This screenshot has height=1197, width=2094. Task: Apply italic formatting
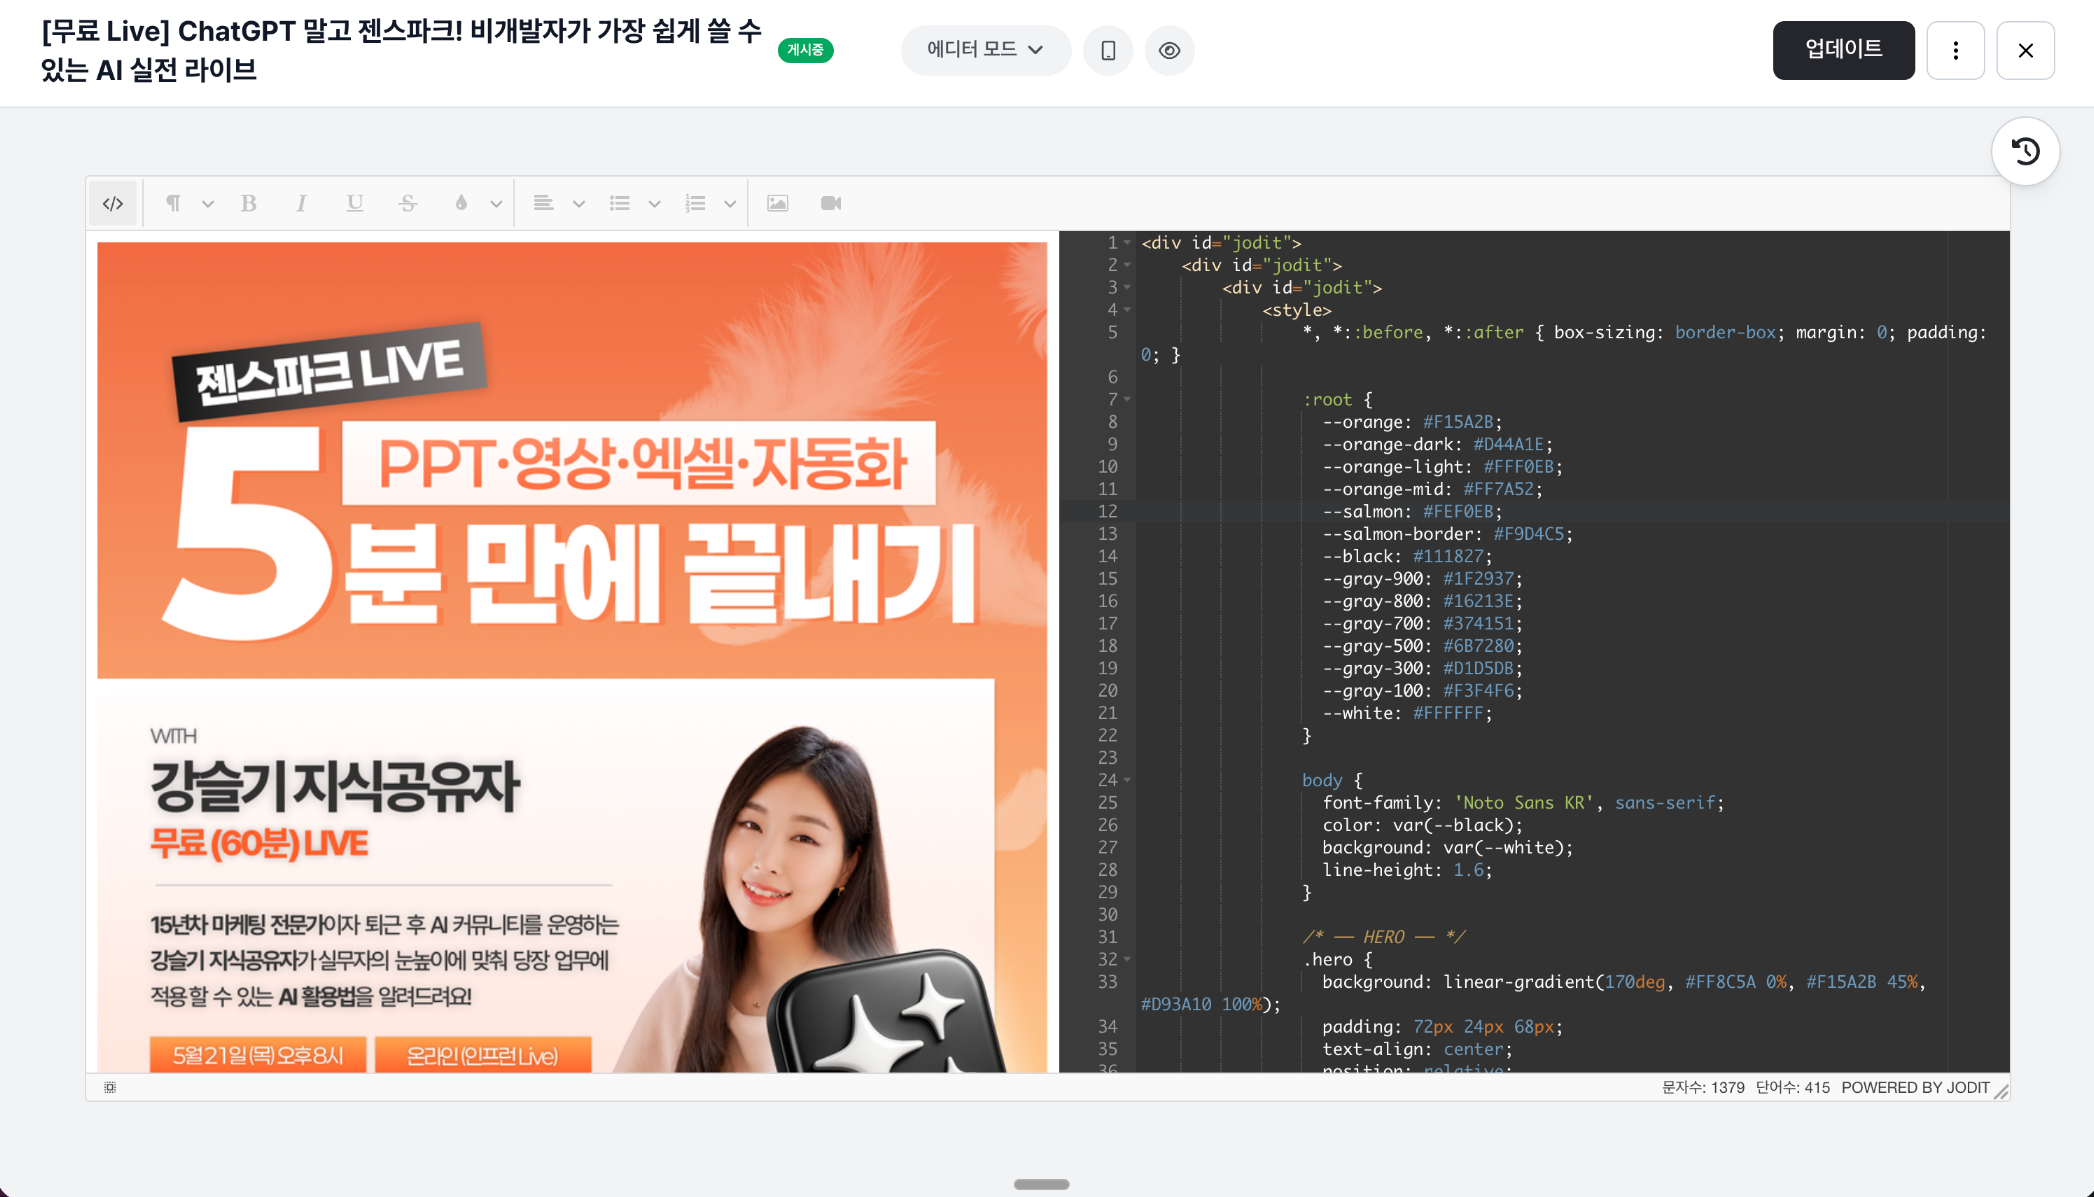[301, 203]
